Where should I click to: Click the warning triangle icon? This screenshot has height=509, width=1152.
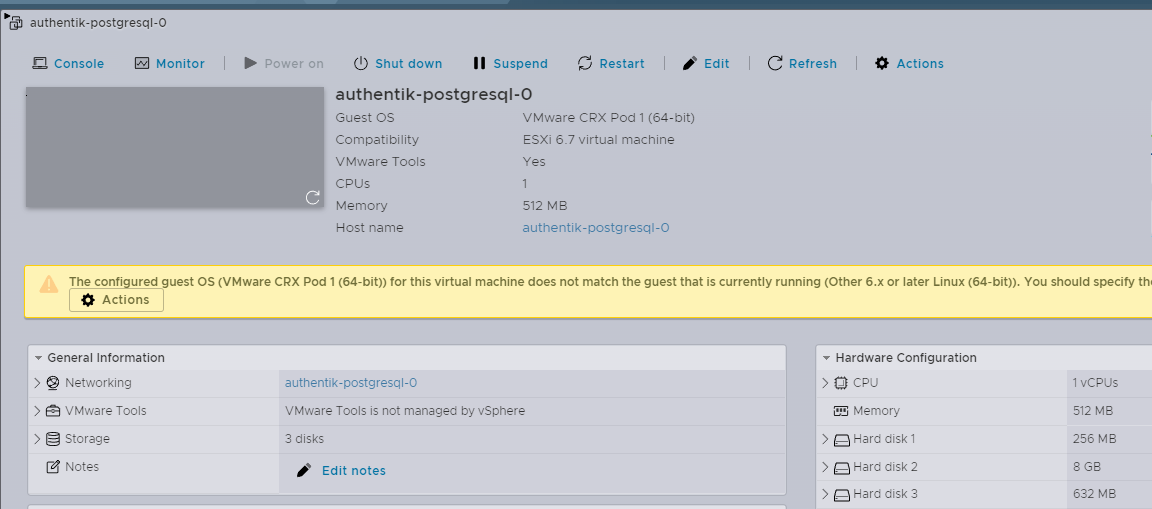[x=48, y=284]
